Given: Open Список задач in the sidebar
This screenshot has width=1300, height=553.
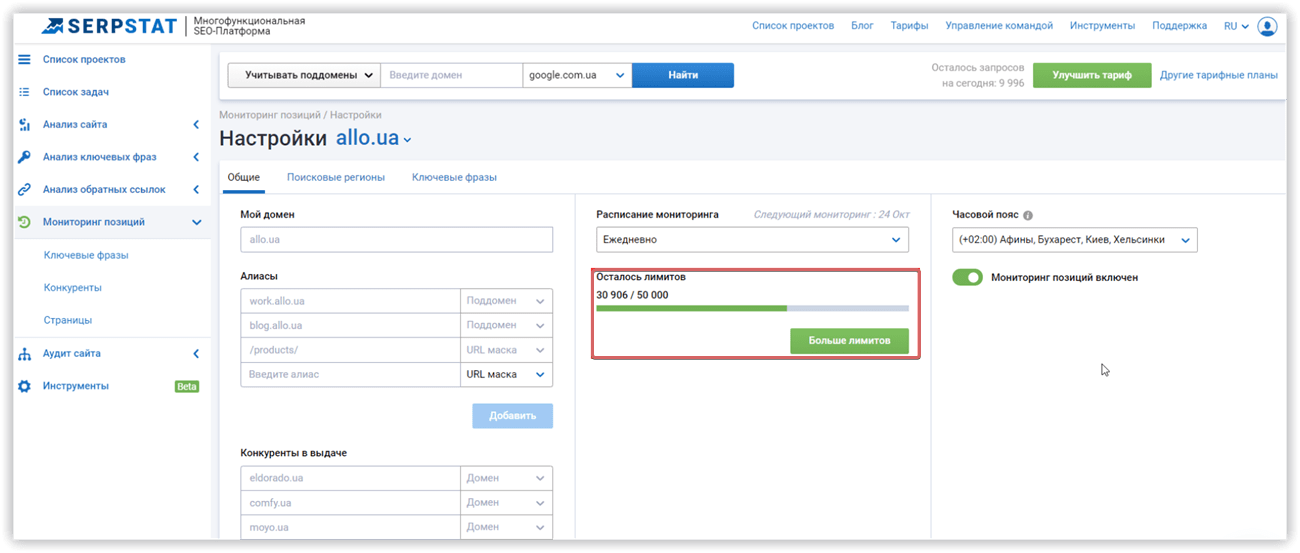Looking at the screenshot, I should coord(76,92).
